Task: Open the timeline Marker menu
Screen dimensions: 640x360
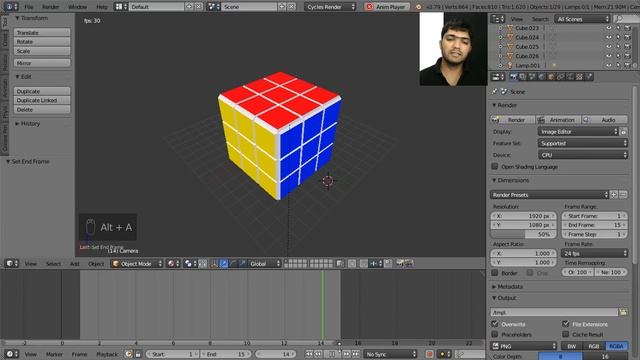Action: [x=54, y=354]
